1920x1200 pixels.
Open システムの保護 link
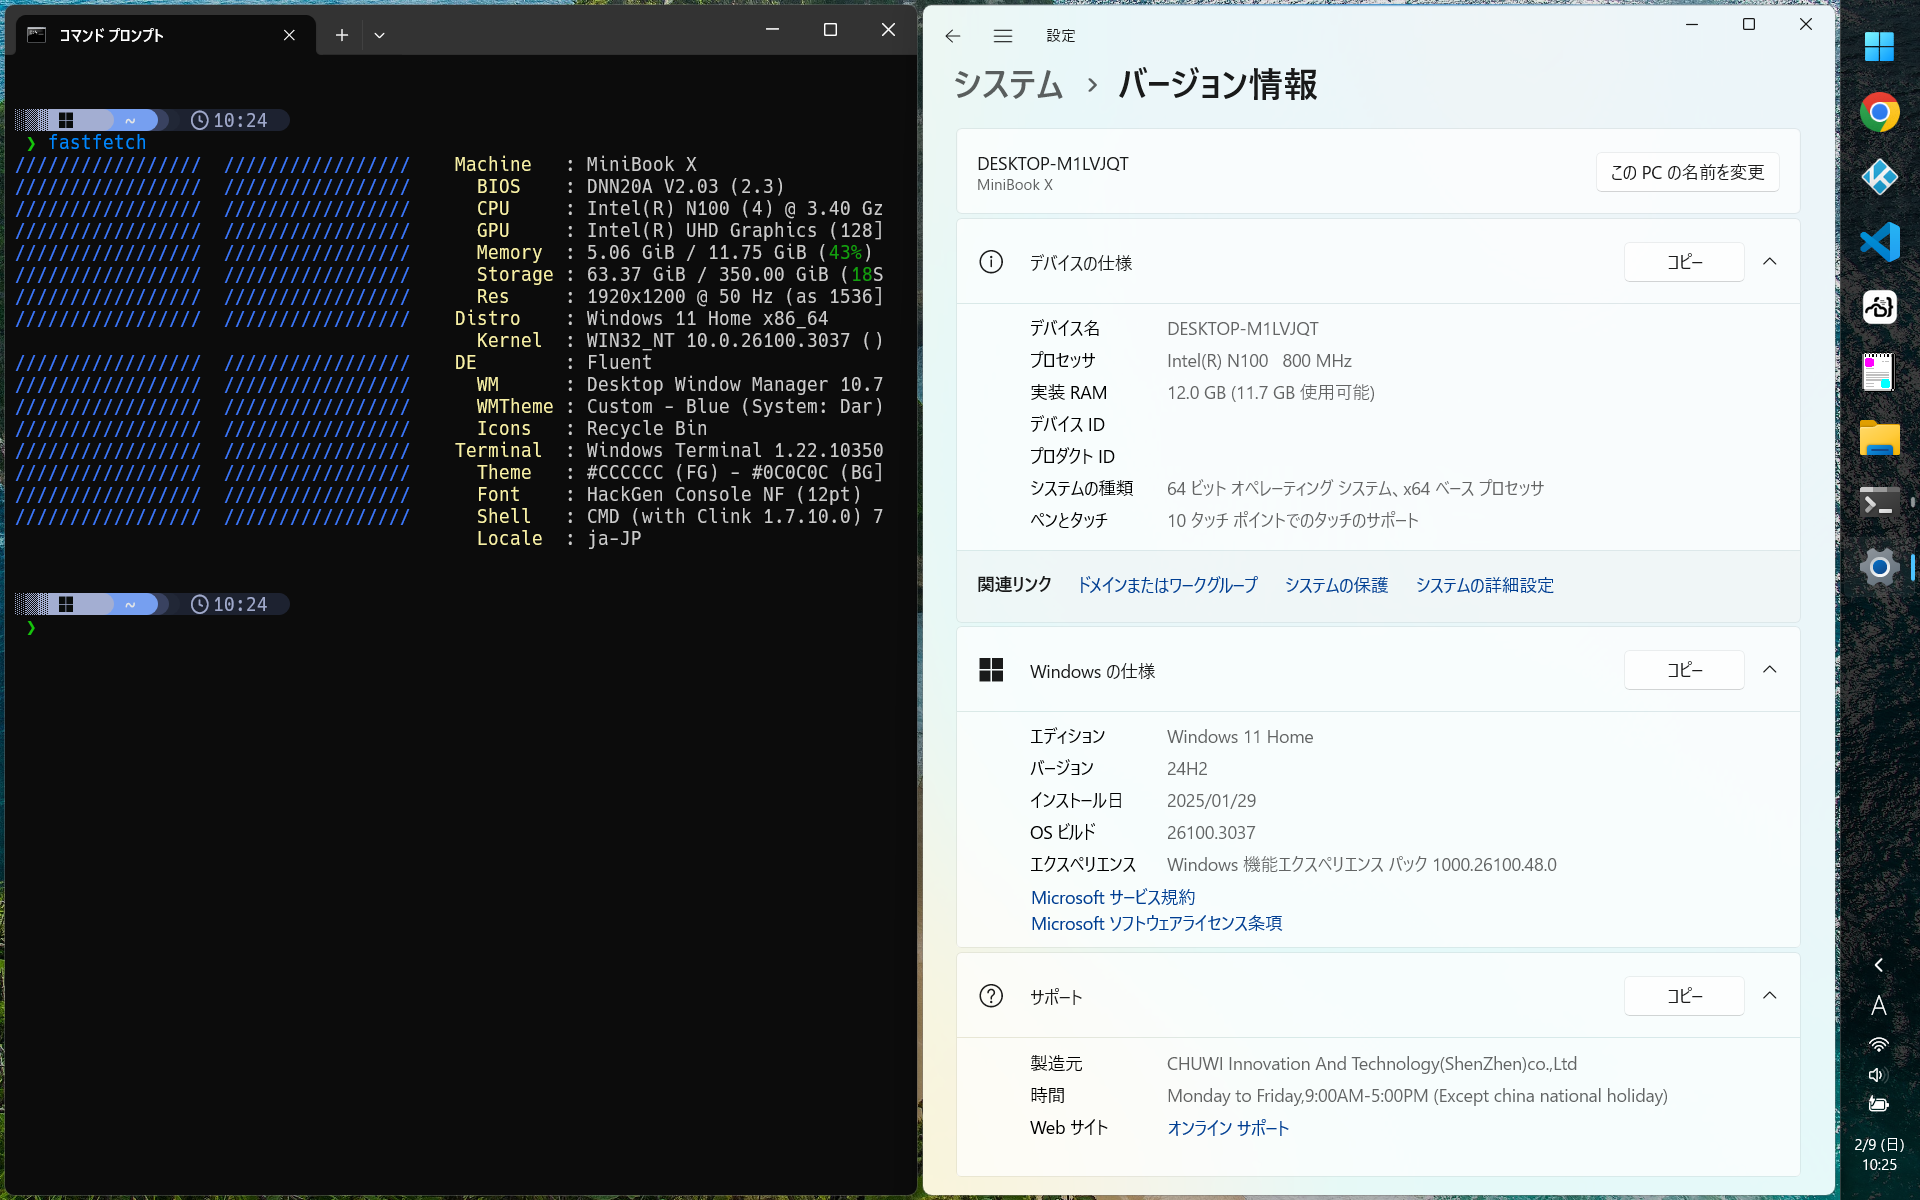click(1336, 585)
